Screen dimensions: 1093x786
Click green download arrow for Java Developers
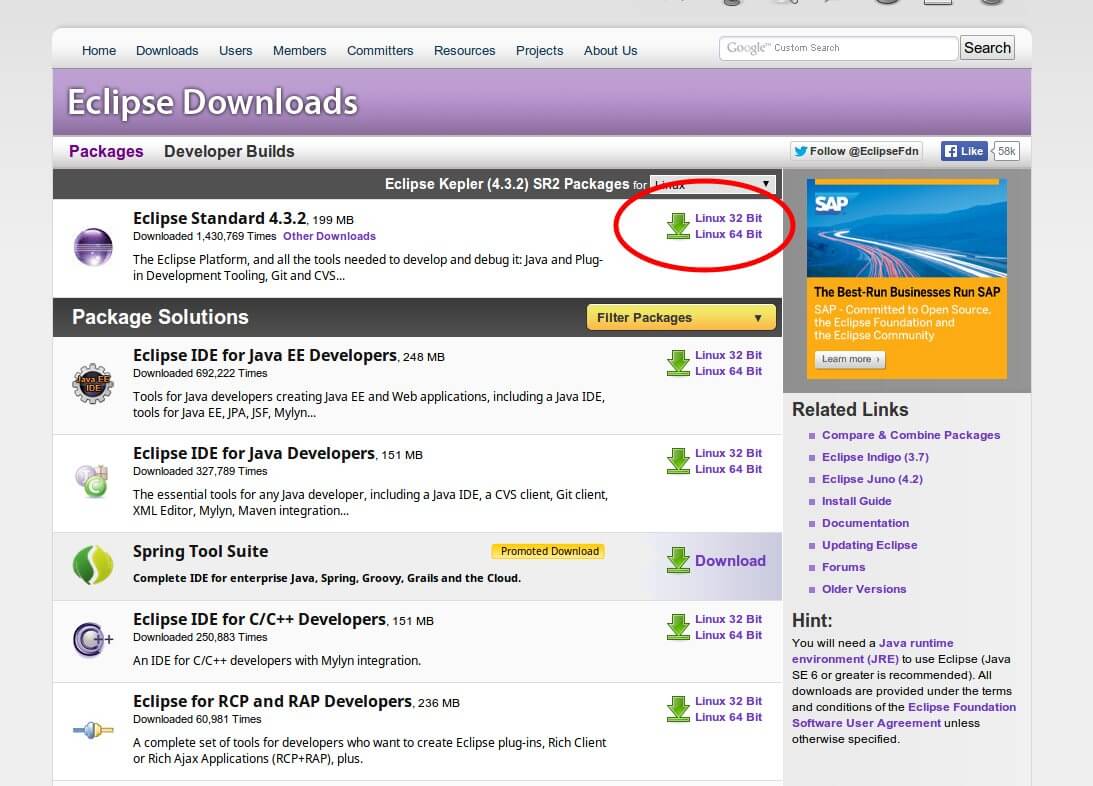[x=678, y=461]
